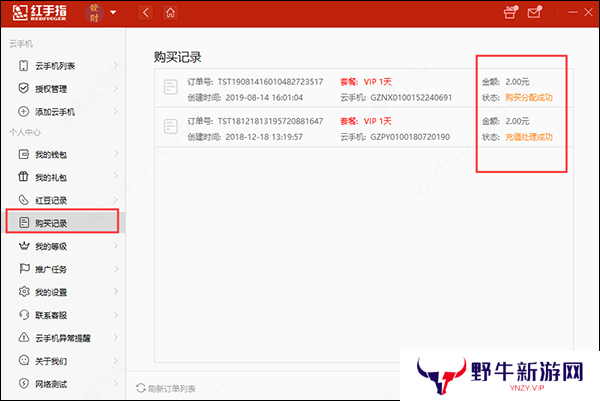This screenshot has width=600, height=401.
Task: Open the 关于我们 entry text
Action: tap(51, 361)
